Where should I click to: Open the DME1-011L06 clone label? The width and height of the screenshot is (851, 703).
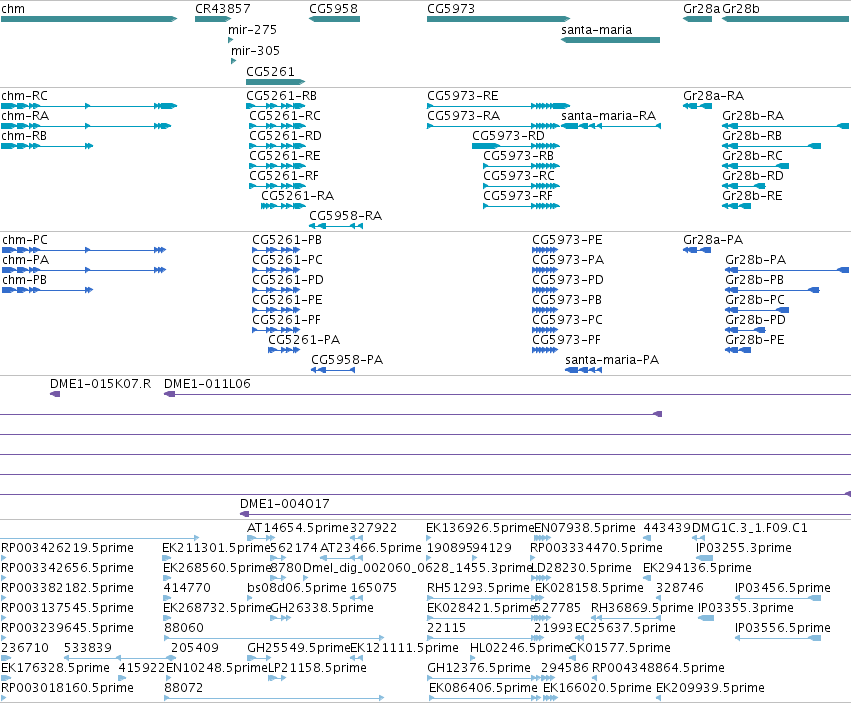207,384
